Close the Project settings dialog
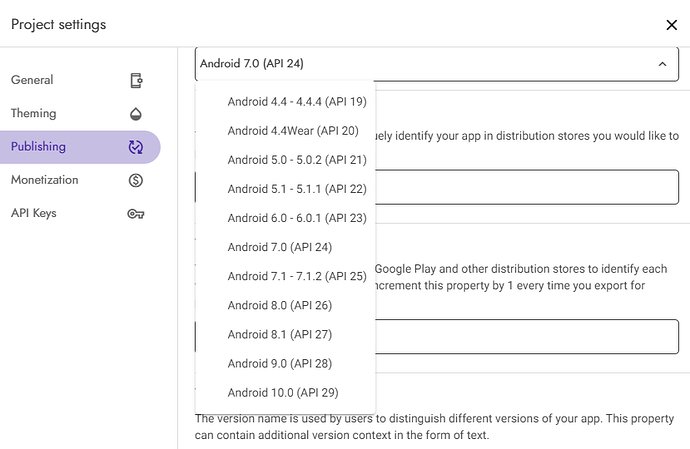This screenshot has height=449, width=690. click(x=672, y=25)
